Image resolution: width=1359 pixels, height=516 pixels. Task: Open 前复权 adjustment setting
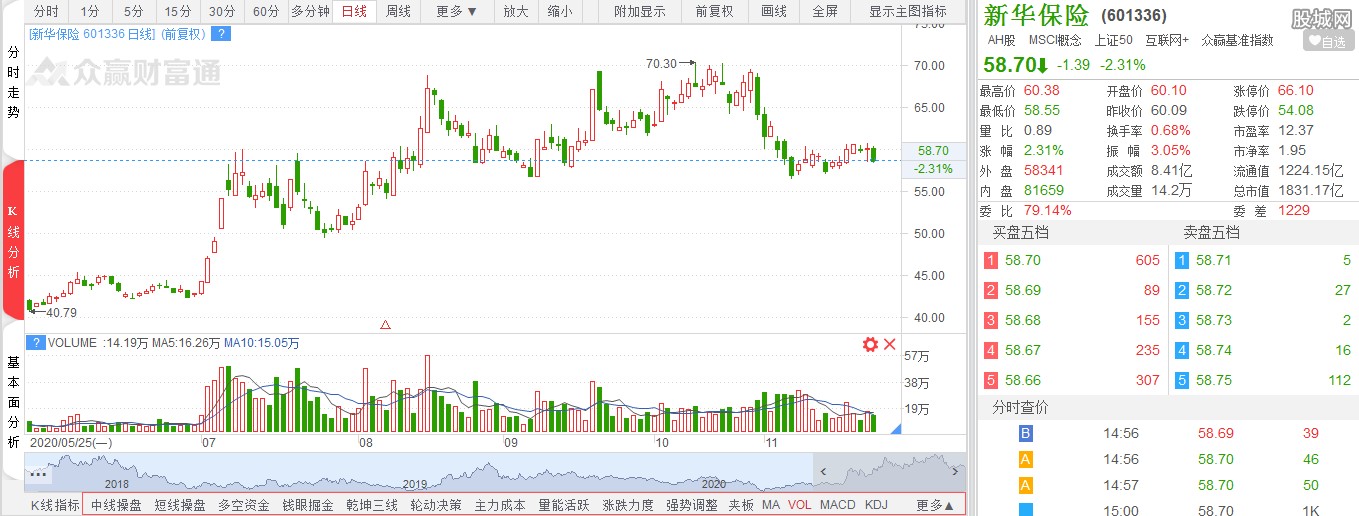point(714,12)
